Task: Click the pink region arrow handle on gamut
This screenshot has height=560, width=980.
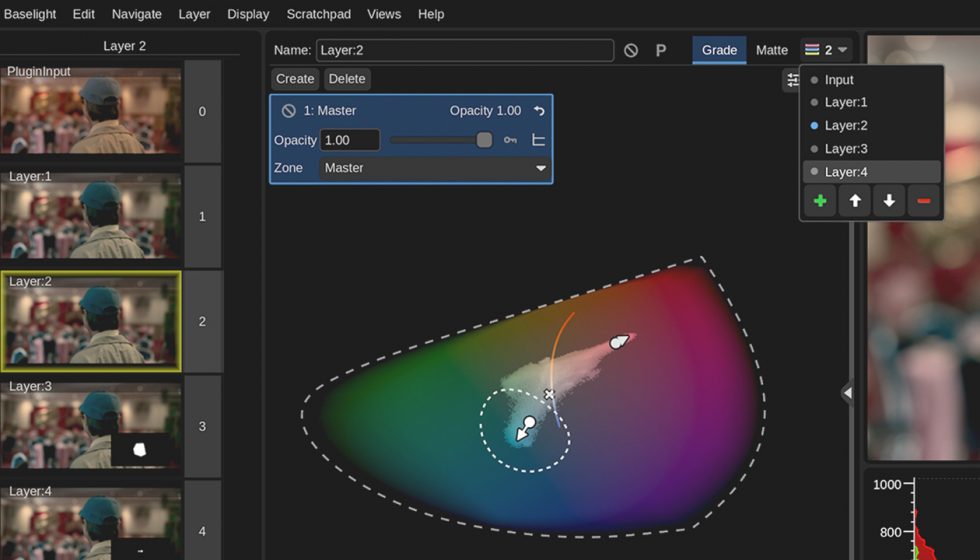Action: 619,342
